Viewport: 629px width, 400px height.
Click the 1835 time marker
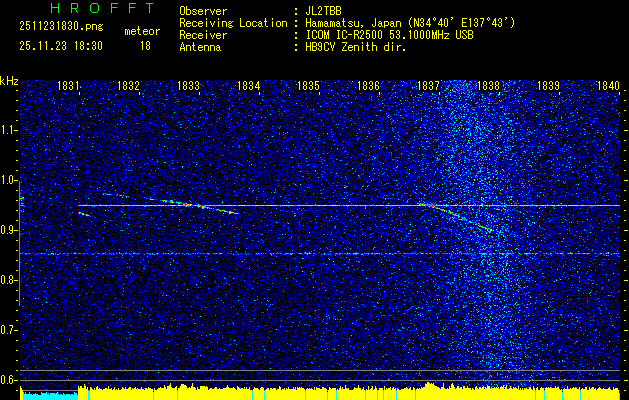coord(308,86)
